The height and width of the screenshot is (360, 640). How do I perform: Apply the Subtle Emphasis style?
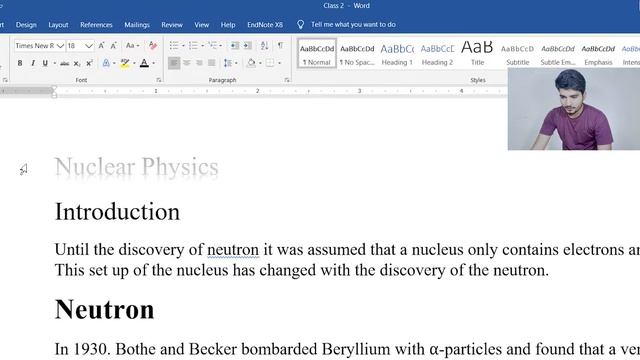(x=558, y=53)
